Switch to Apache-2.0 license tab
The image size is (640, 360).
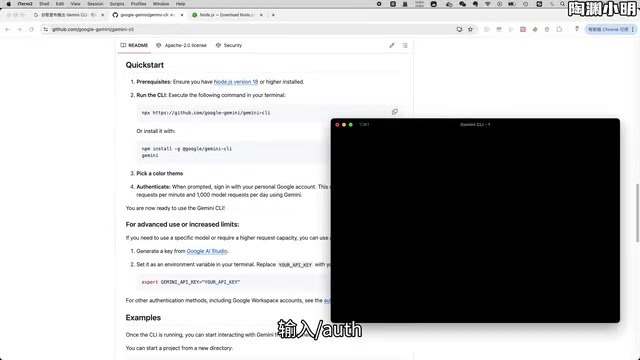click(x=181, y=45)
